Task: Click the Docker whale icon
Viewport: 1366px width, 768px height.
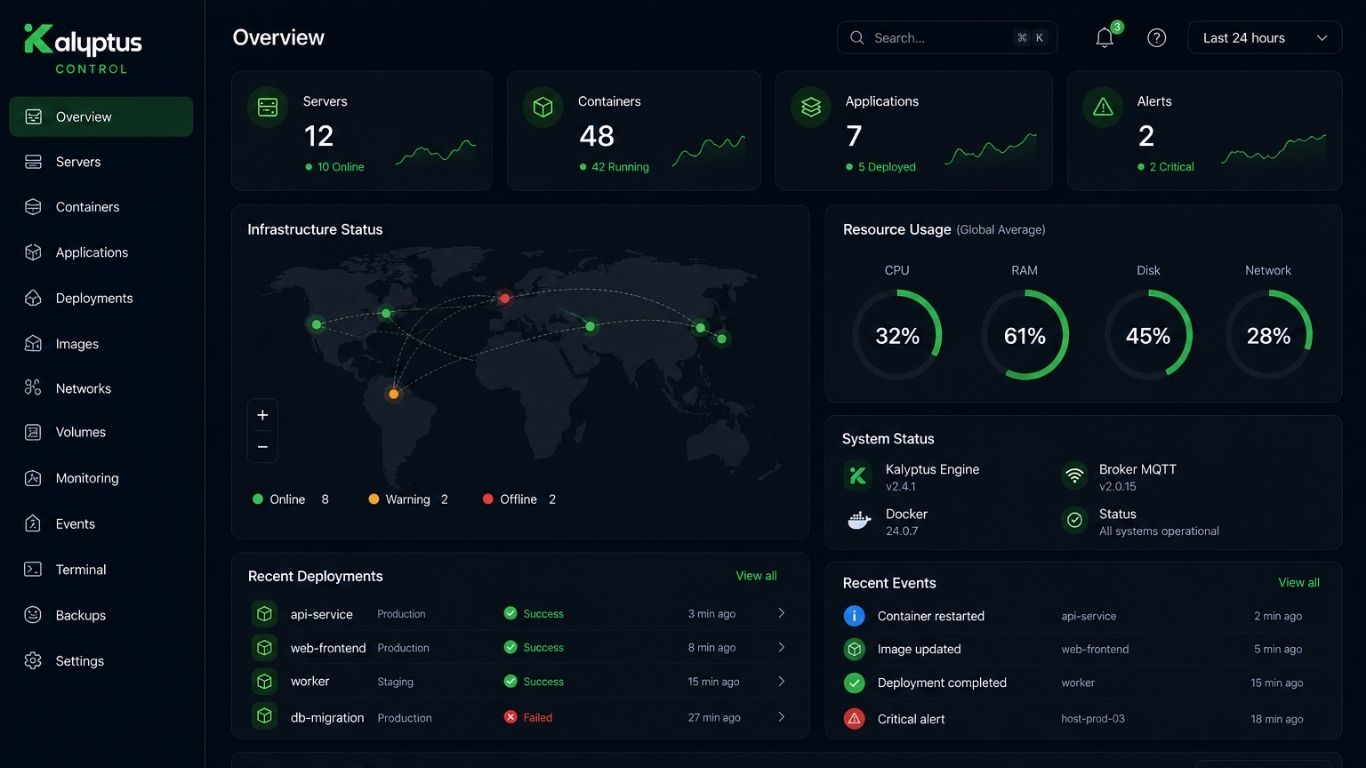Action: click(859, 521)
